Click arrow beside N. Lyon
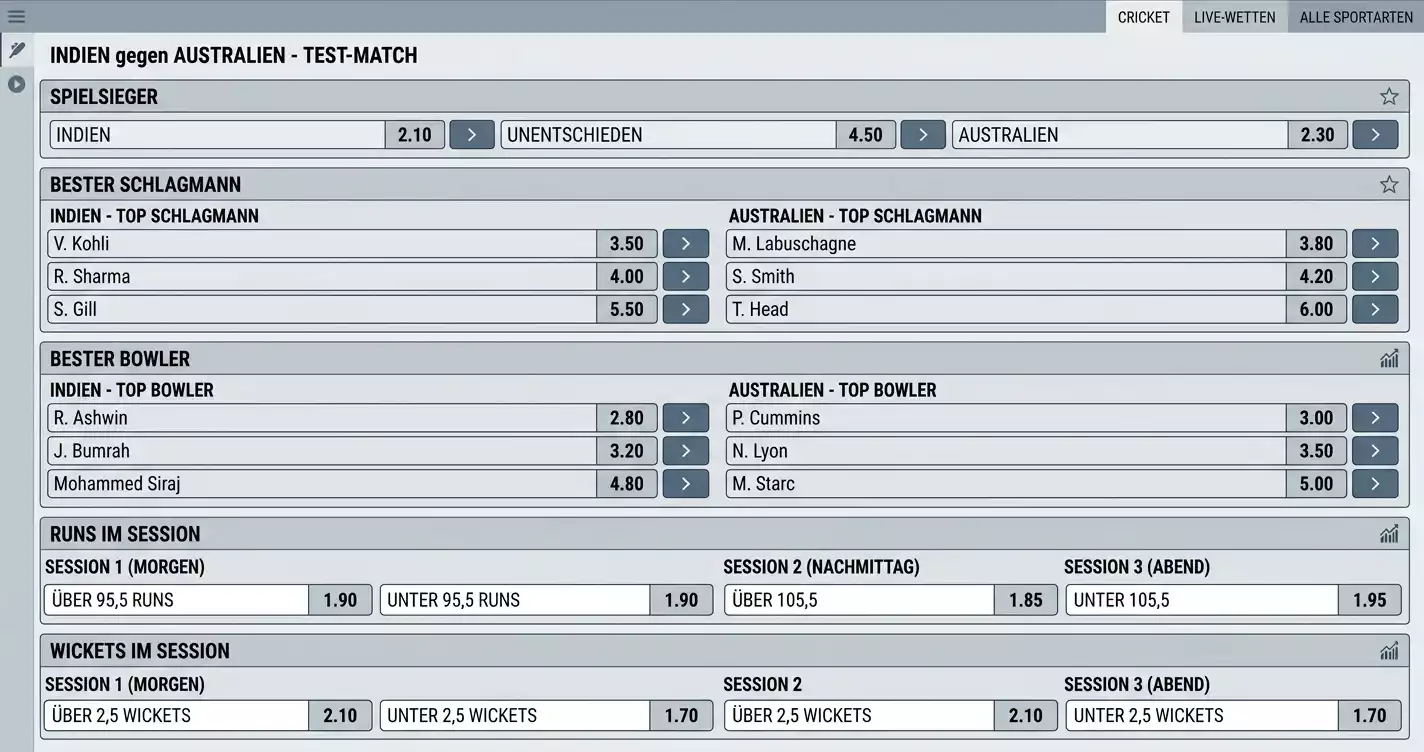 (1375, 451)
